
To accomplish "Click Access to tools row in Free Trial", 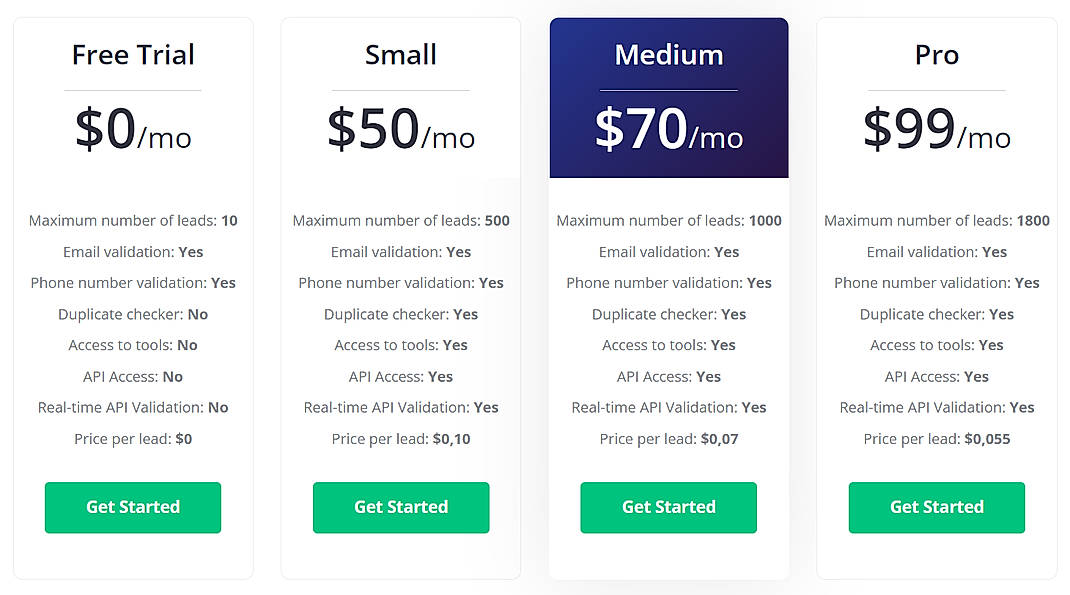I will pos(132,345).
